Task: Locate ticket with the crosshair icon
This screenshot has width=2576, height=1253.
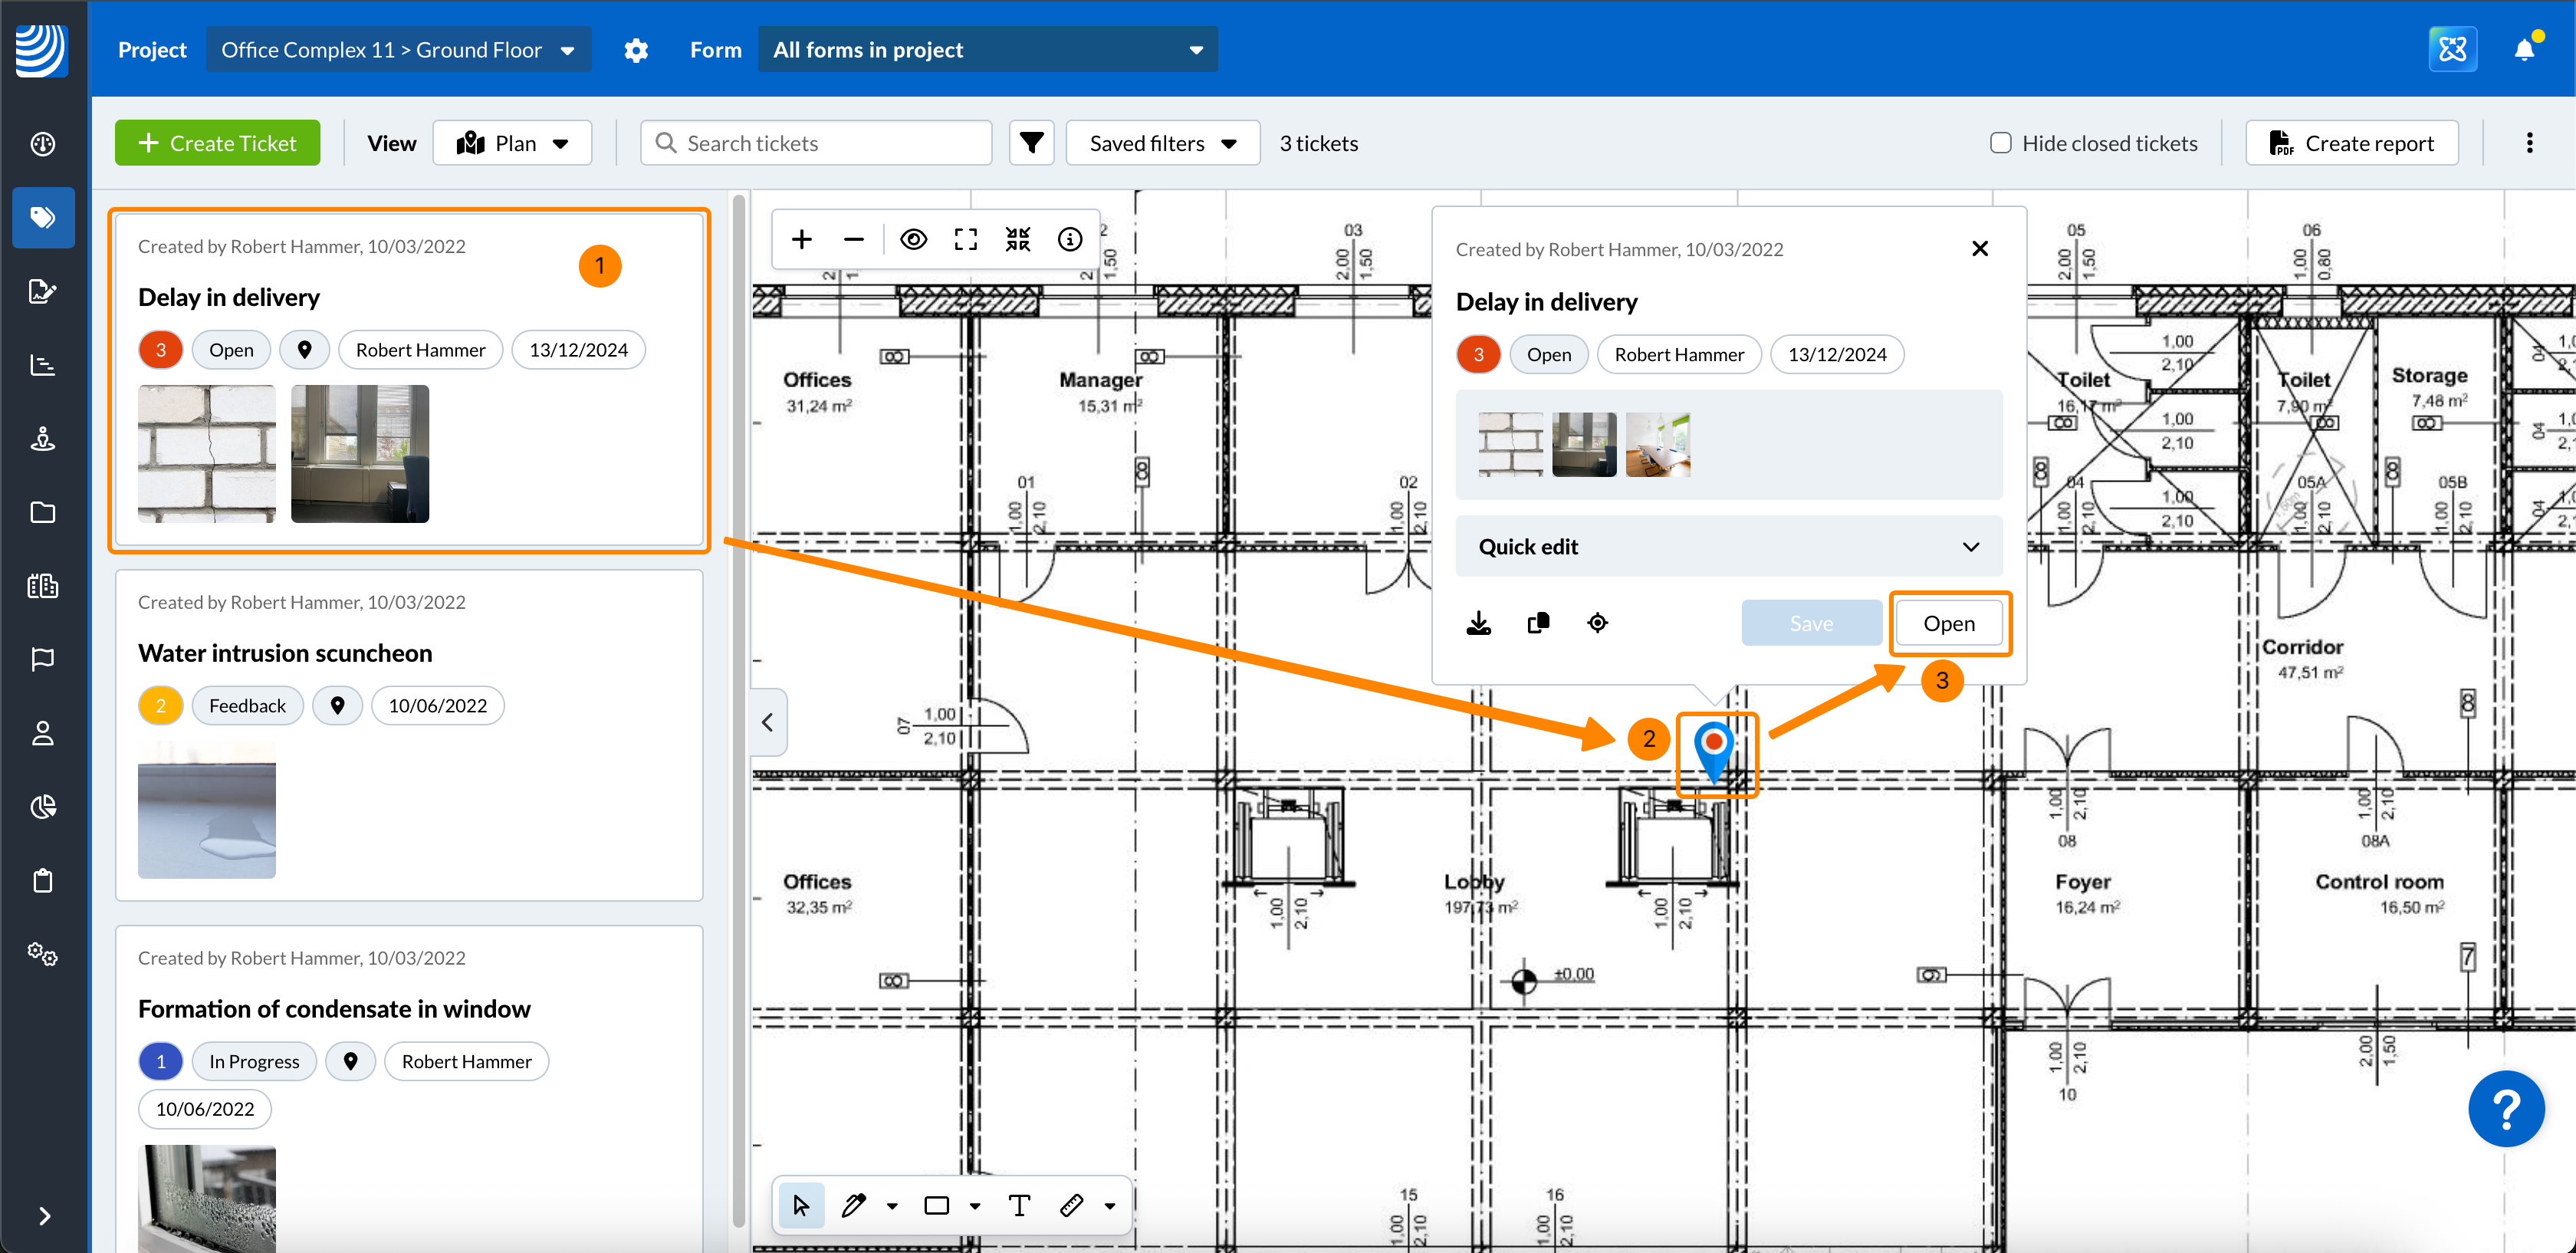Action: [x=1597, y=623]
